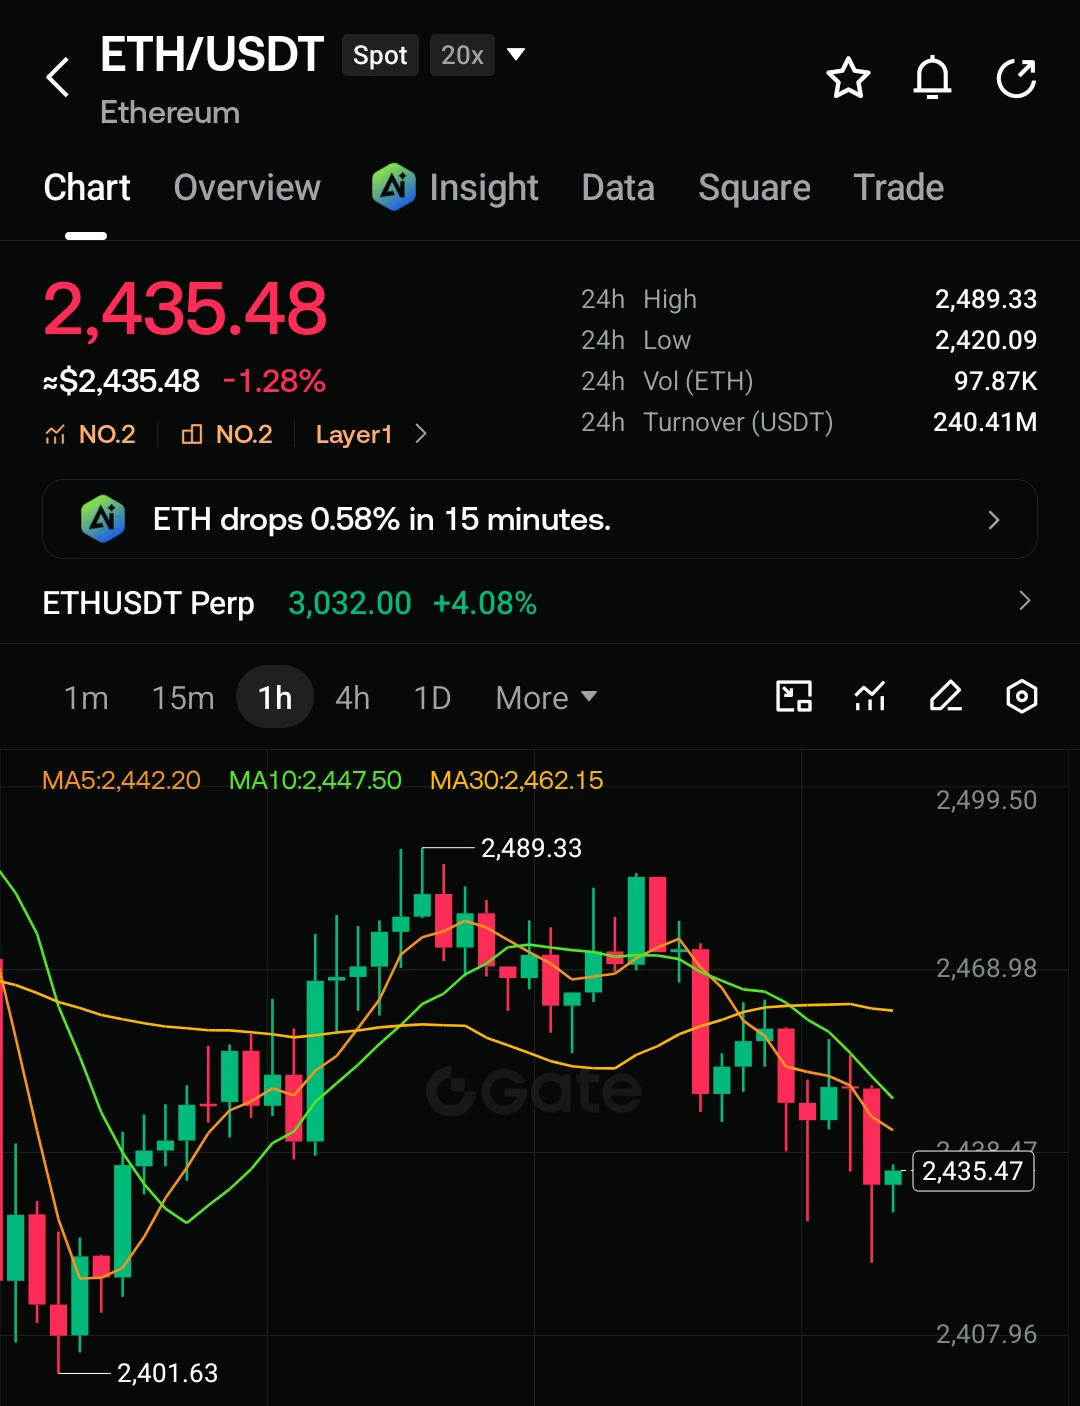This screenshot has height=1406, width=1080.
Task: Tap the MA30:2,462.15 indicator label
Action: [517, 780]
